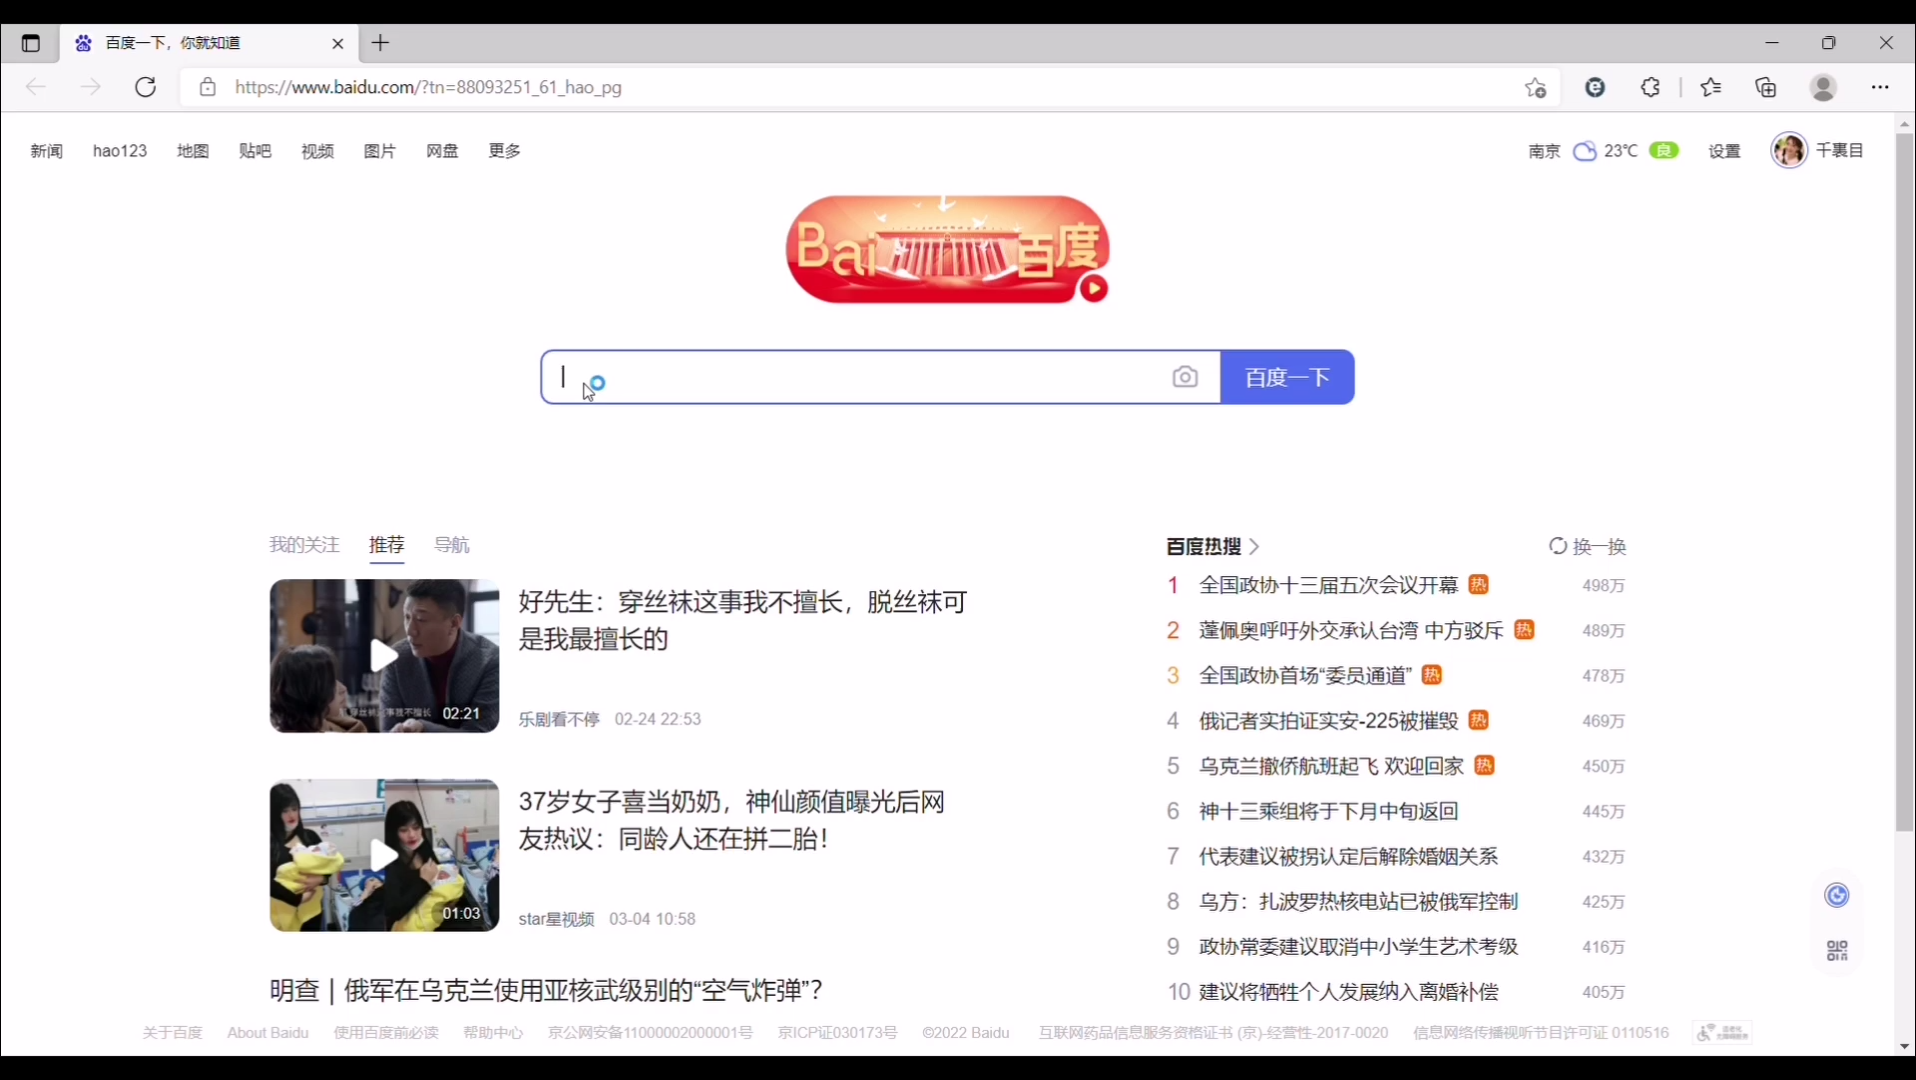Click the round G extension icon
The image size is (1916, 1080).
1596,87
